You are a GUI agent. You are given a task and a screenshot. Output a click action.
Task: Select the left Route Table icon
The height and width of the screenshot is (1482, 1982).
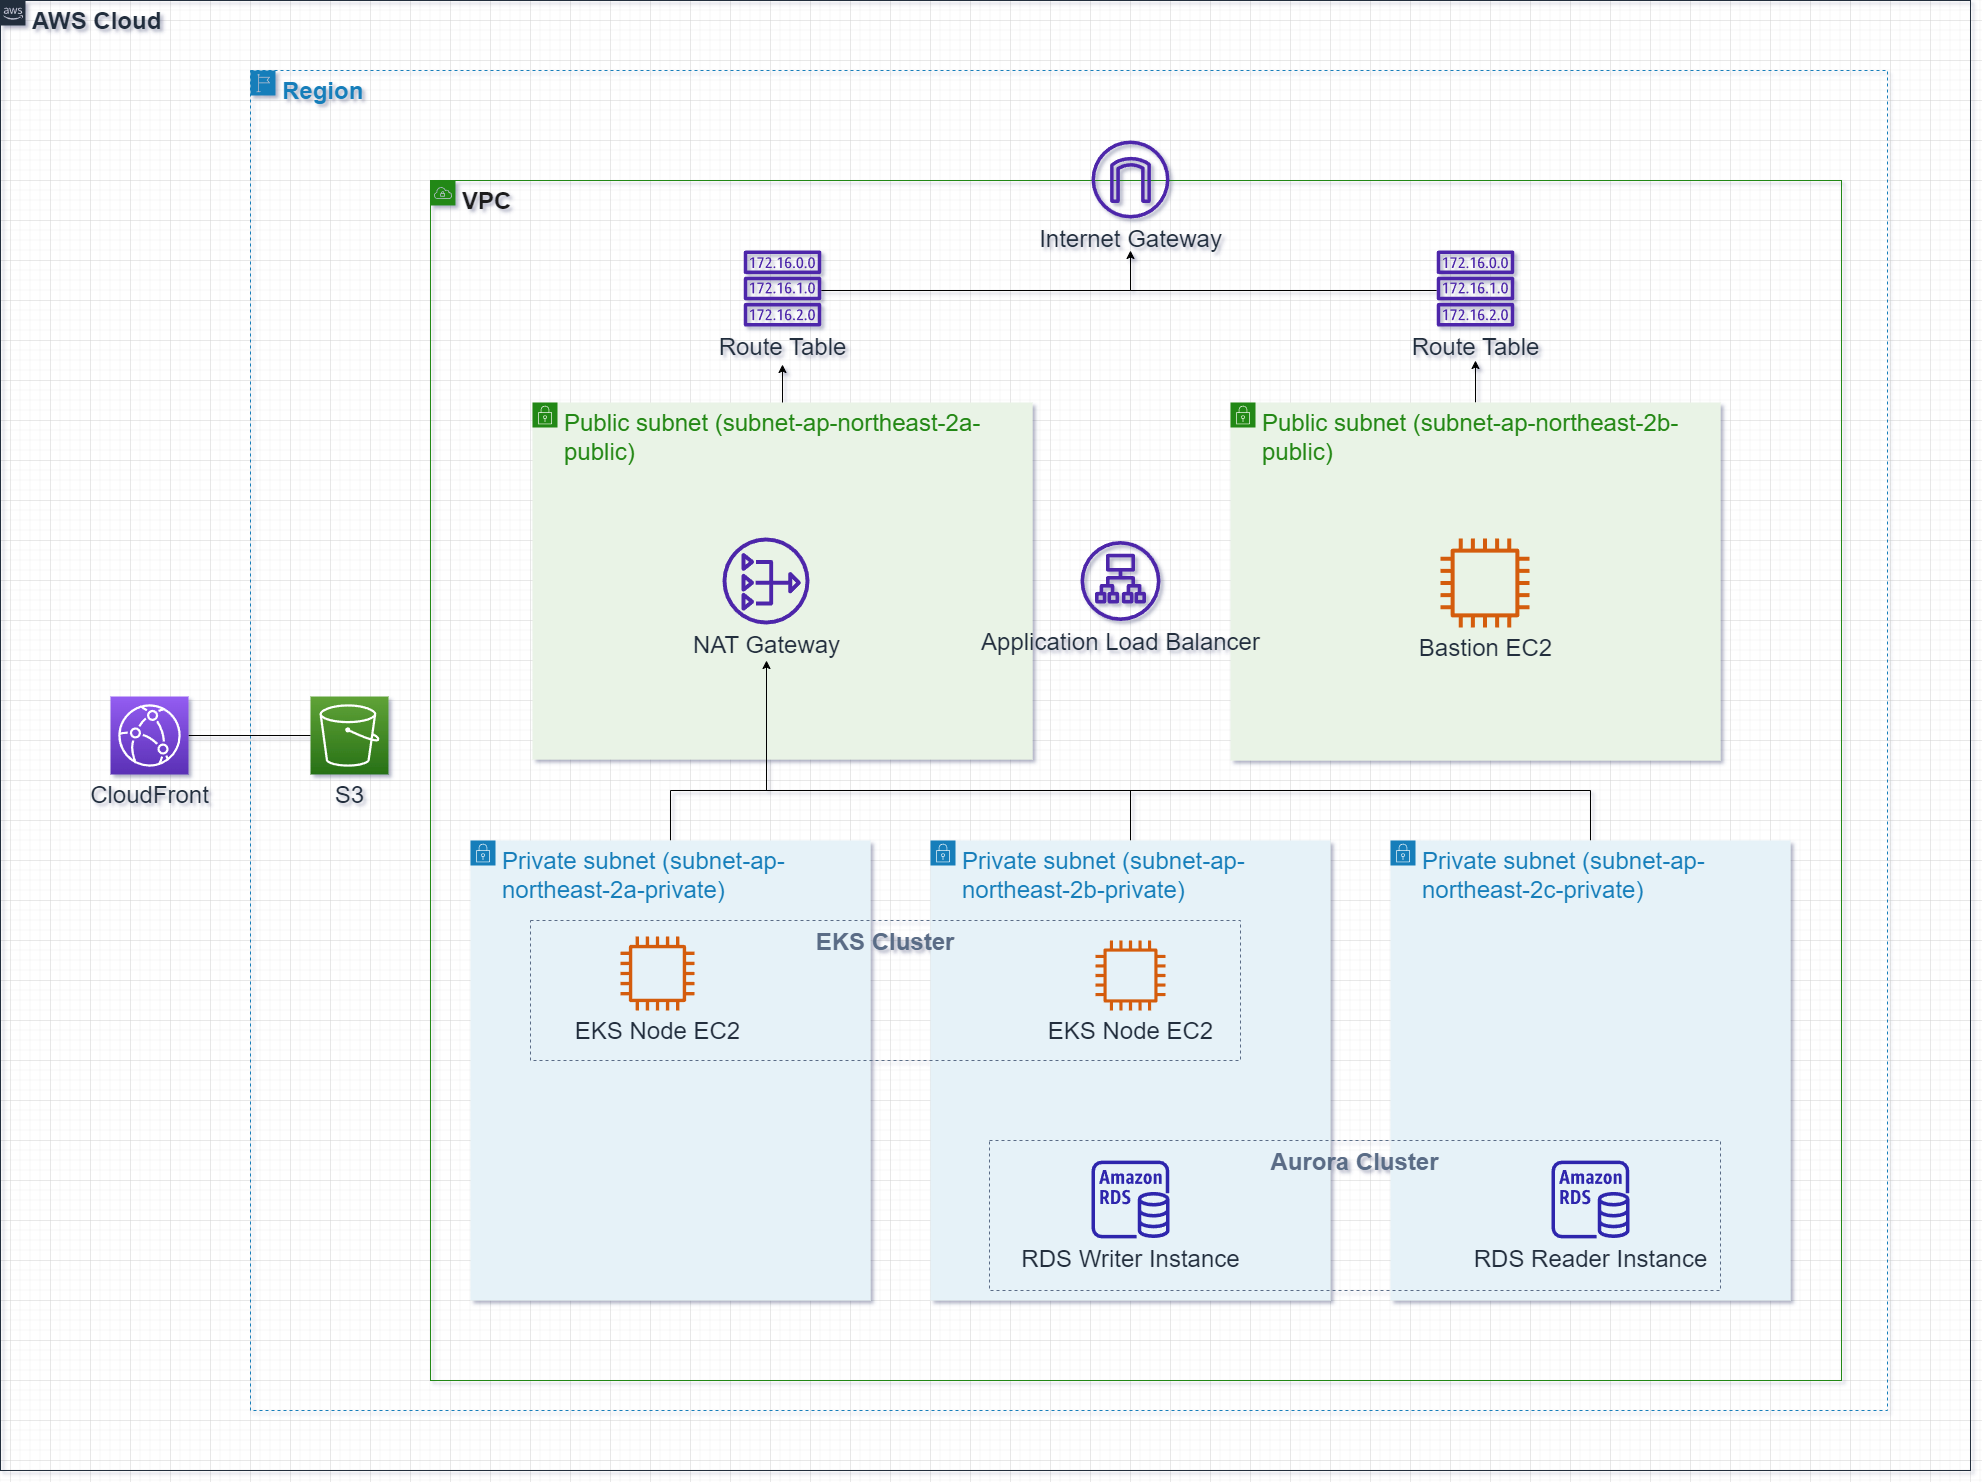click(x=782, y=289)
